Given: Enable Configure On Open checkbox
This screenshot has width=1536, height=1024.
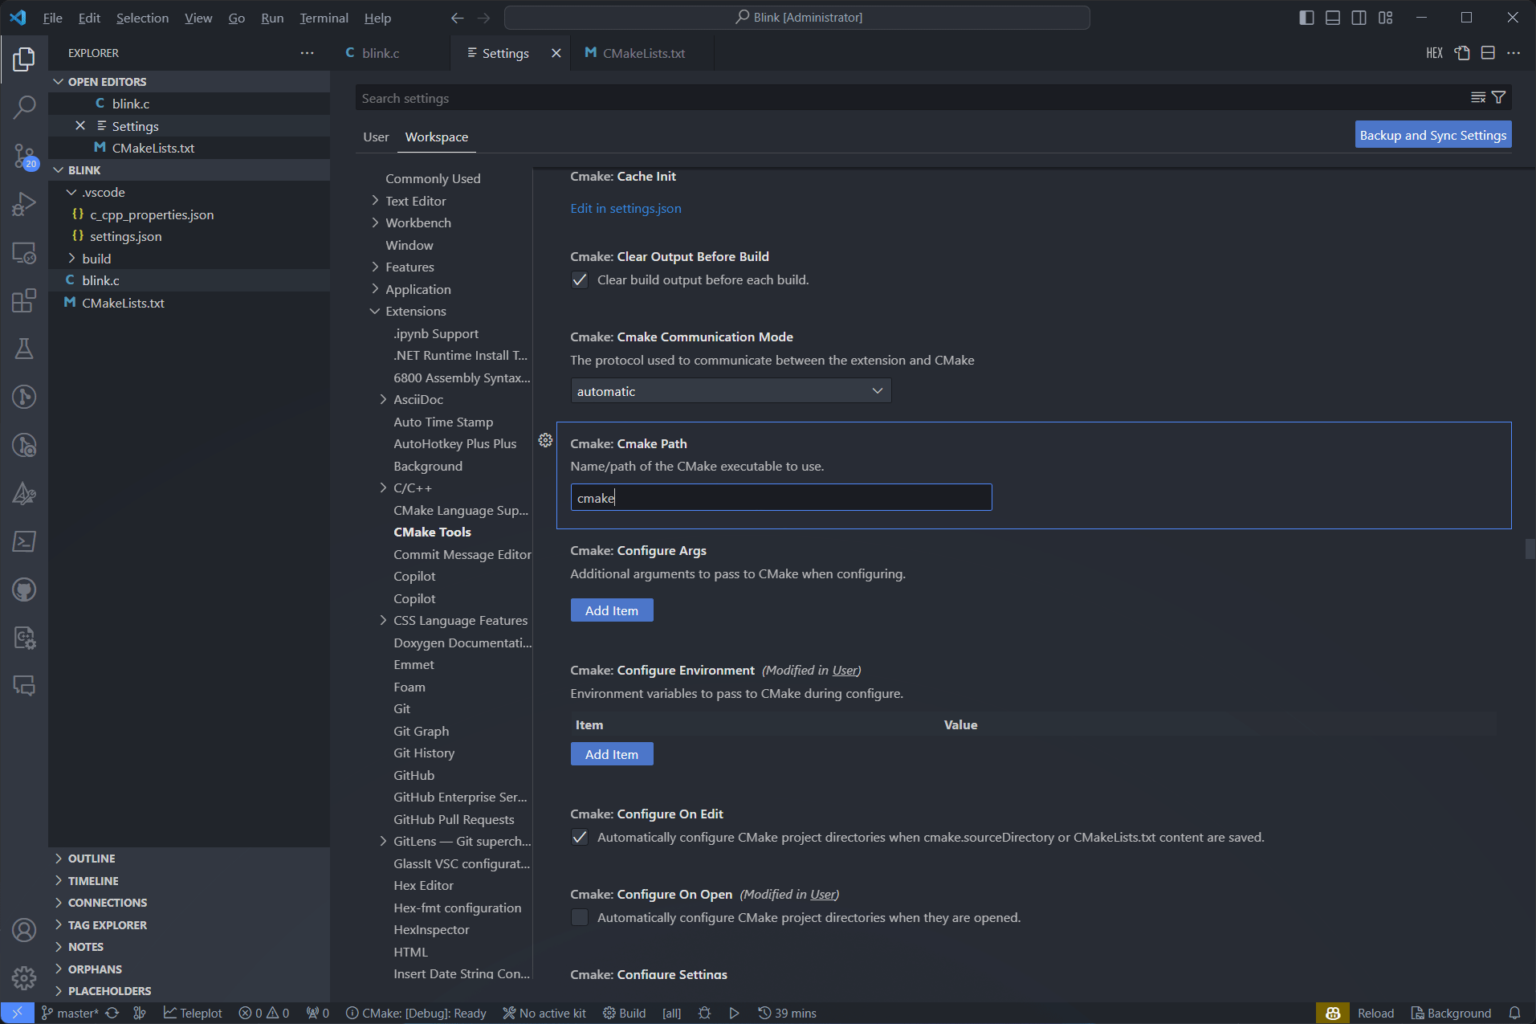Looking at the screenshot, I should click(580, 917).
